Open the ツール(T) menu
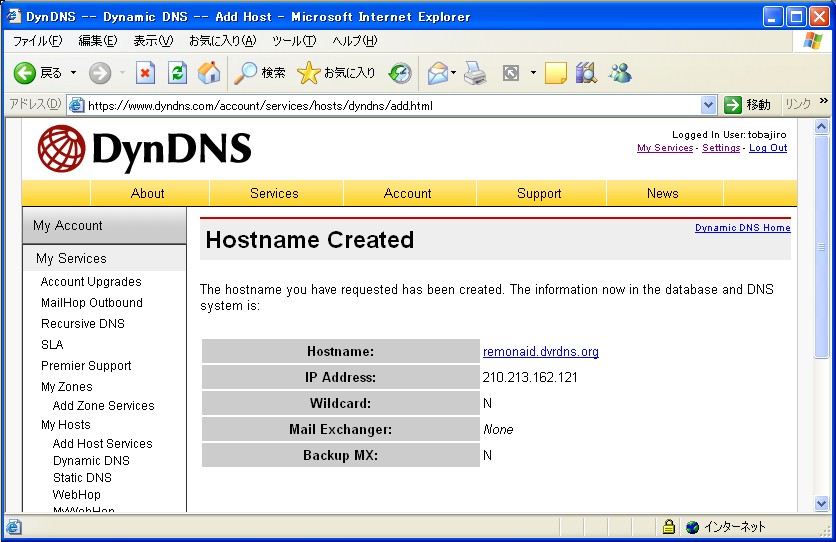 294,41
